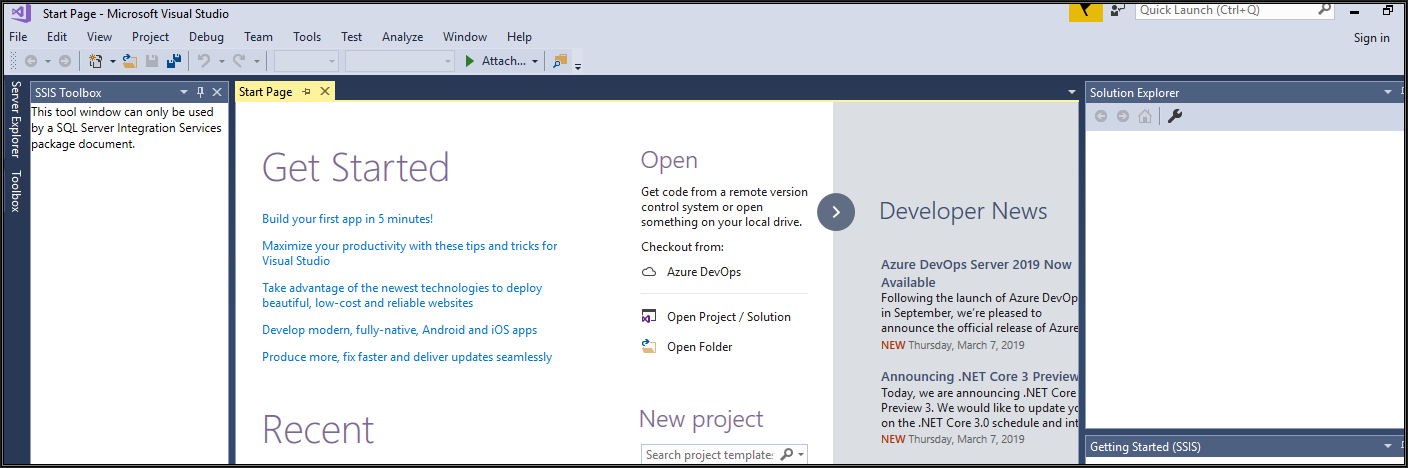Viewport: 1408px width, 468px height.
Task: Click the Open Folder icon
Action: pos(649,347)
